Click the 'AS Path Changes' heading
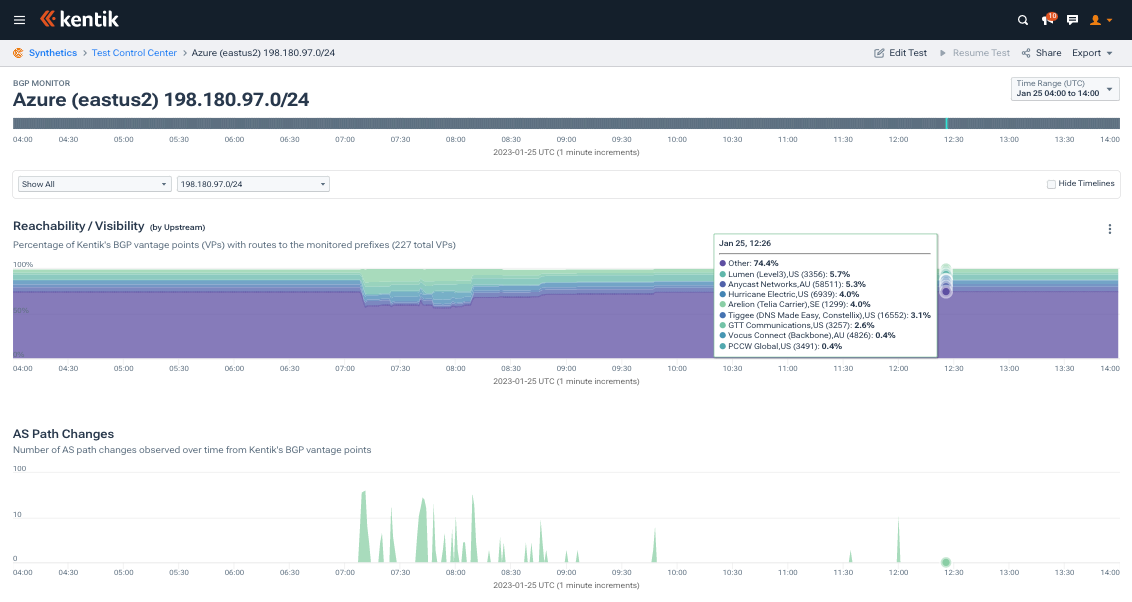Viewport: 1132px width, 602px height. click(64, 434)
